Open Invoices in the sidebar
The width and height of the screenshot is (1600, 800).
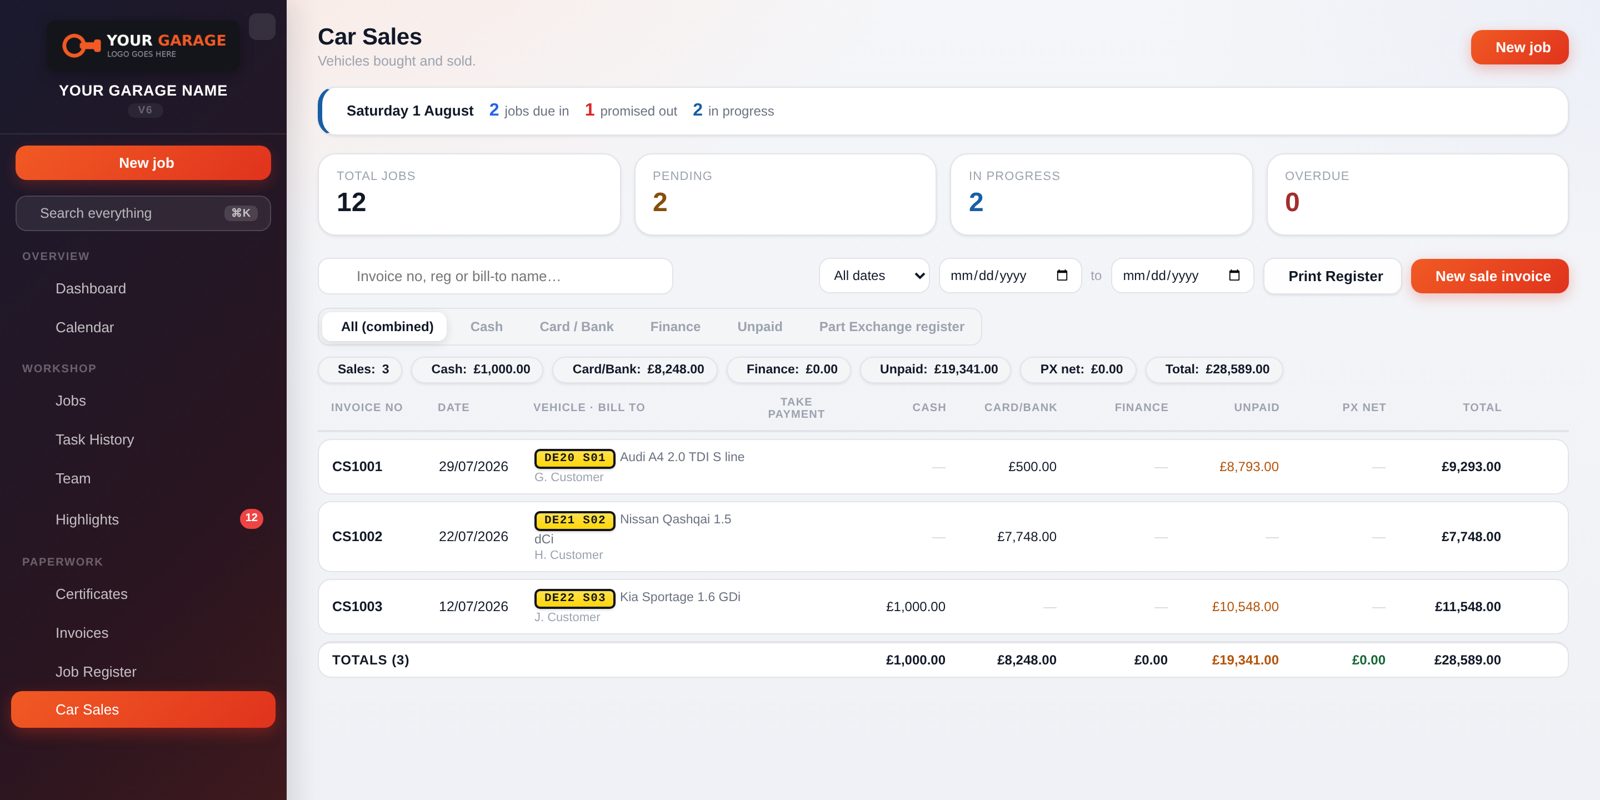(143, 633)
